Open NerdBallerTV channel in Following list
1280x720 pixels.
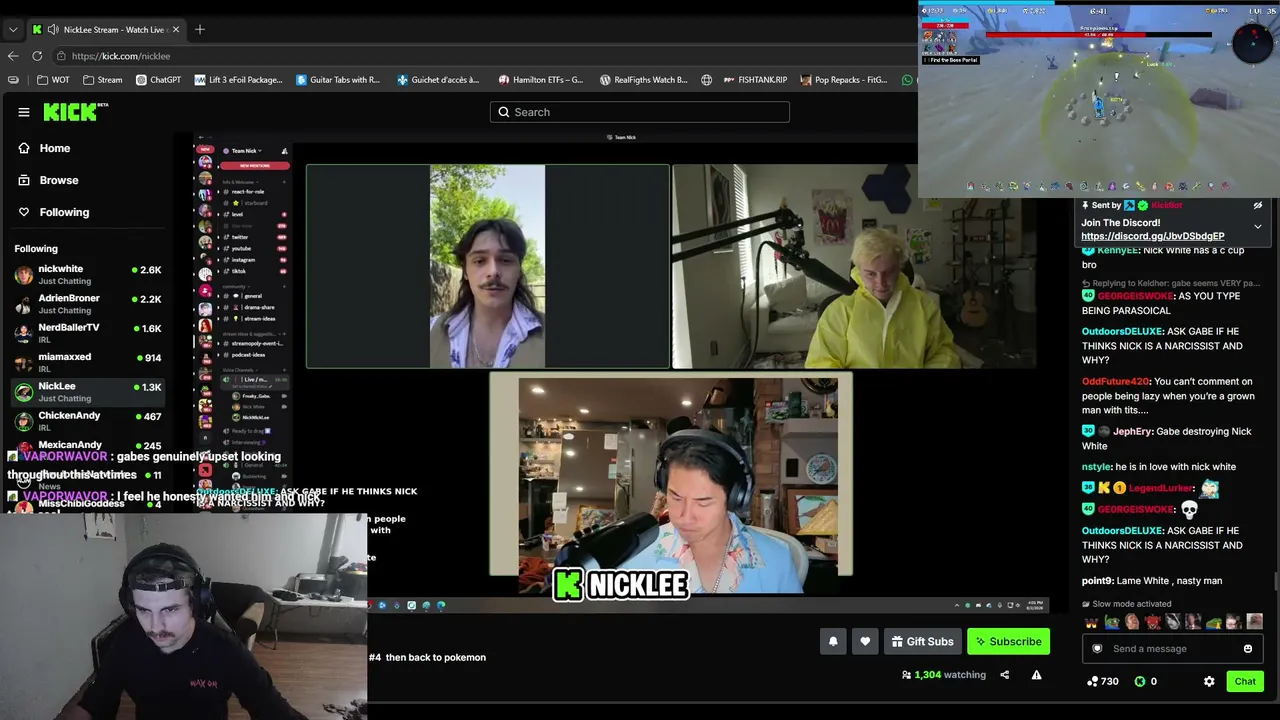[88, 333]
